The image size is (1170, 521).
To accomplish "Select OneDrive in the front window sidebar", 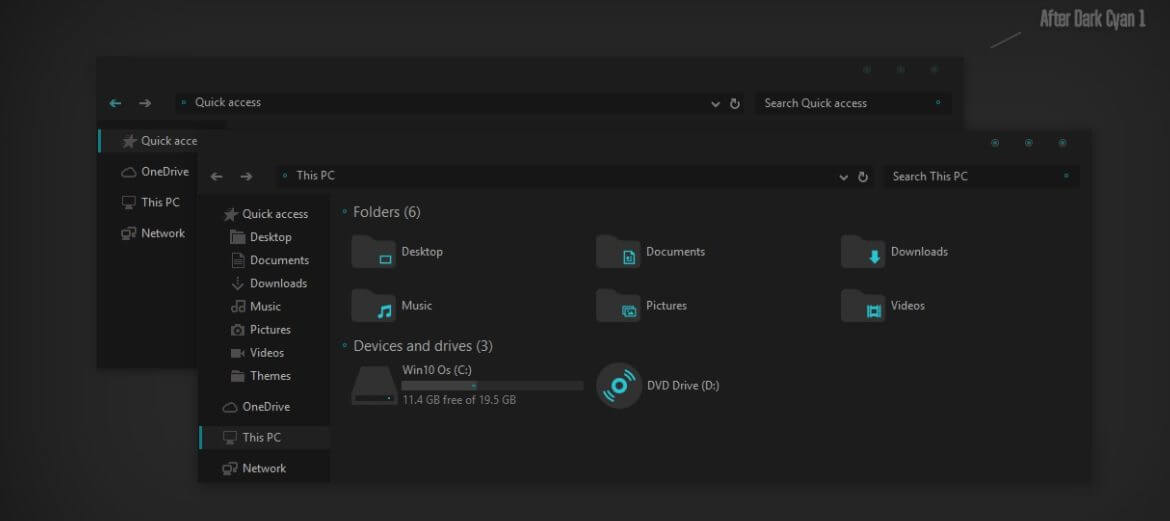I will point(256,408).
